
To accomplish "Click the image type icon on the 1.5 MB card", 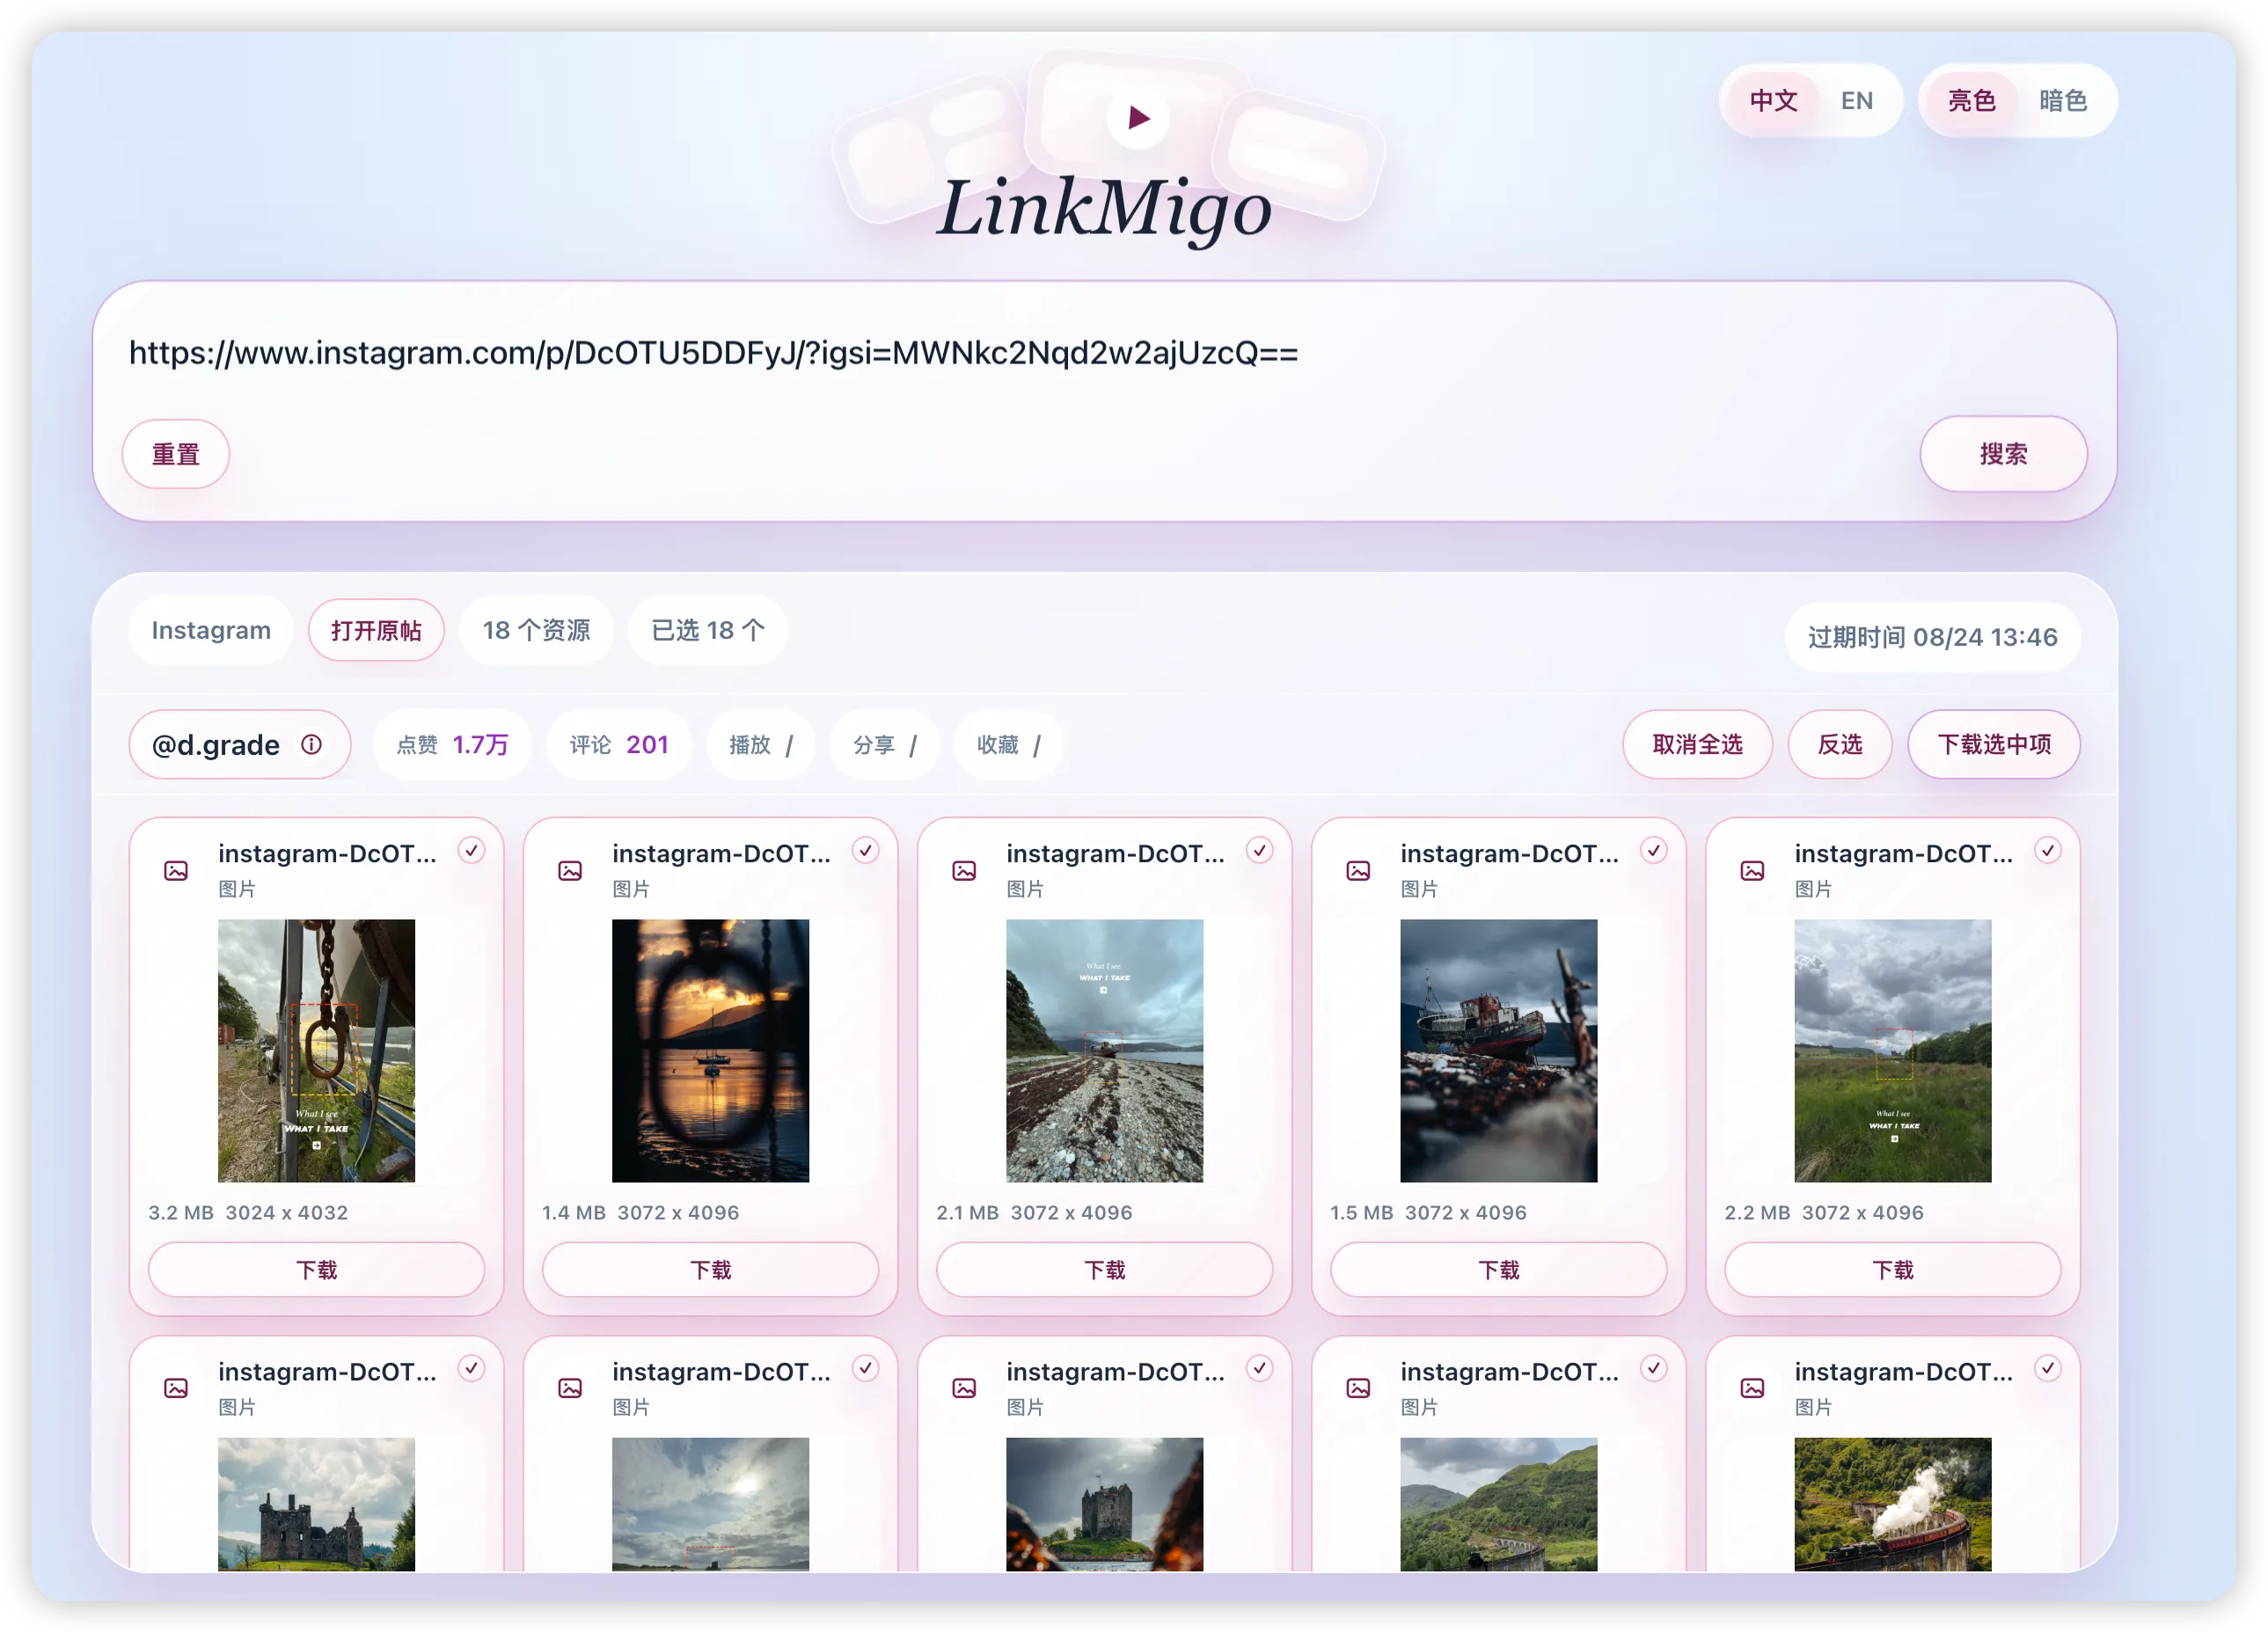I will [1358, 871].
